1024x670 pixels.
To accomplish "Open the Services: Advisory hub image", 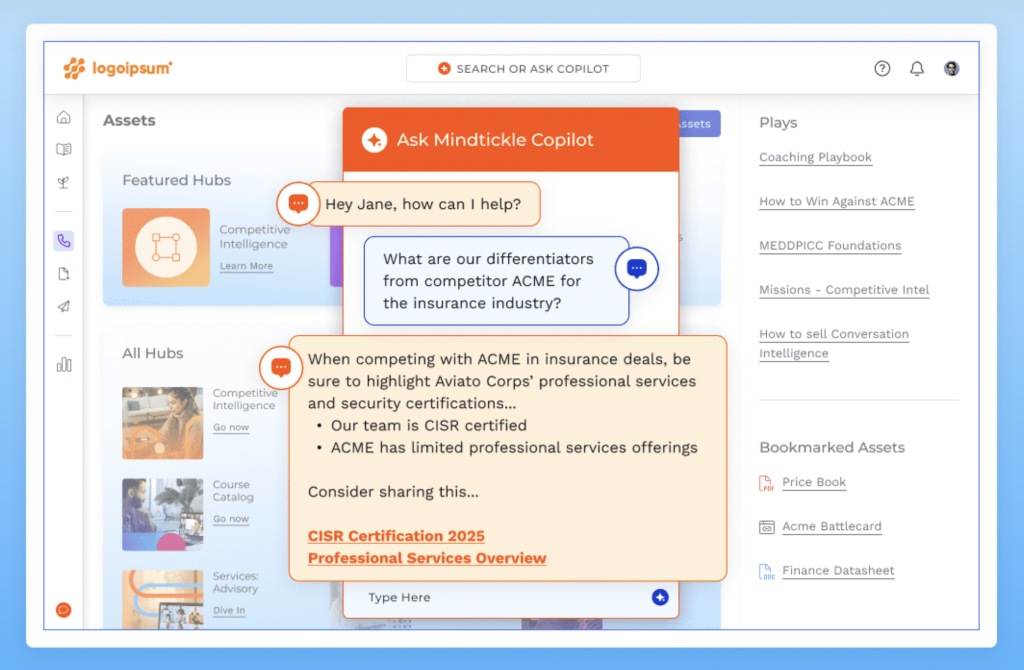I will (x=163, y=599).
